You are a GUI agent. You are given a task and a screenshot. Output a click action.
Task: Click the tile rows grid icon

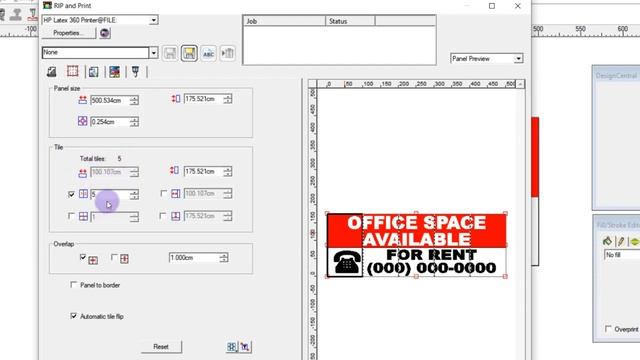click(83, 216)
